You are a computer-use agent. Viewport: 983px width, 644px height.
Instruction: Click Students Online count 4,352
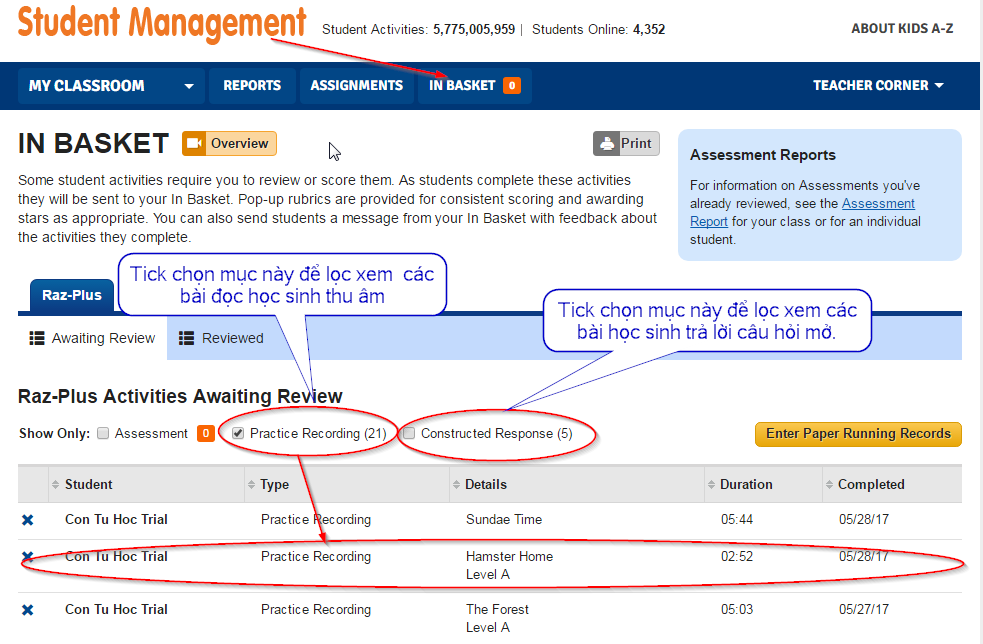coord(649,29)
